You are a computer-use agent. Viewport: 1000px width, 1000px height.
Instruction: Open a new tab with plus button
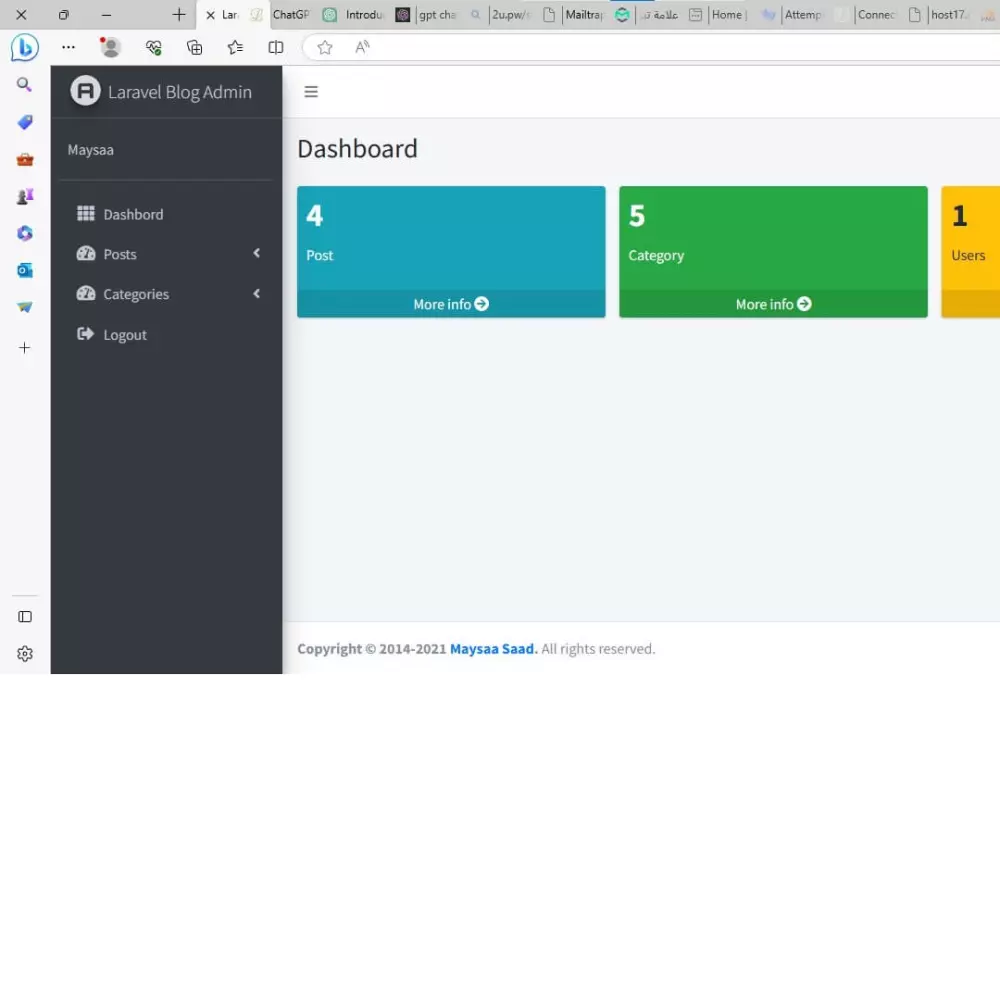coord(179,15)
